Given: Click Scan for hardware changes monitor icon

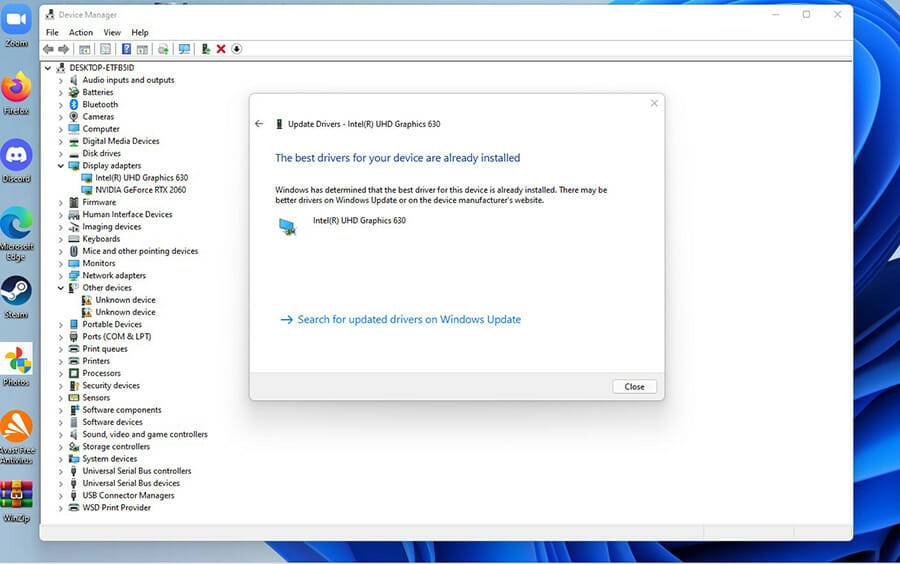Looking at the screenshot, I should [184, 49].
